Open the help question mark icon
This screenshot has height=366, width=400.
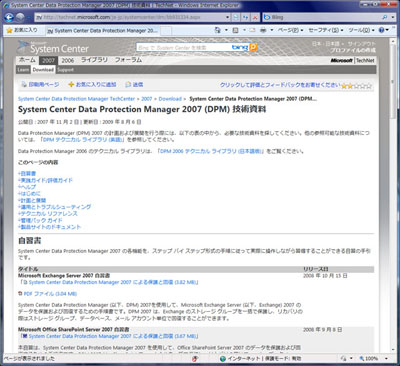pos(381,30)
